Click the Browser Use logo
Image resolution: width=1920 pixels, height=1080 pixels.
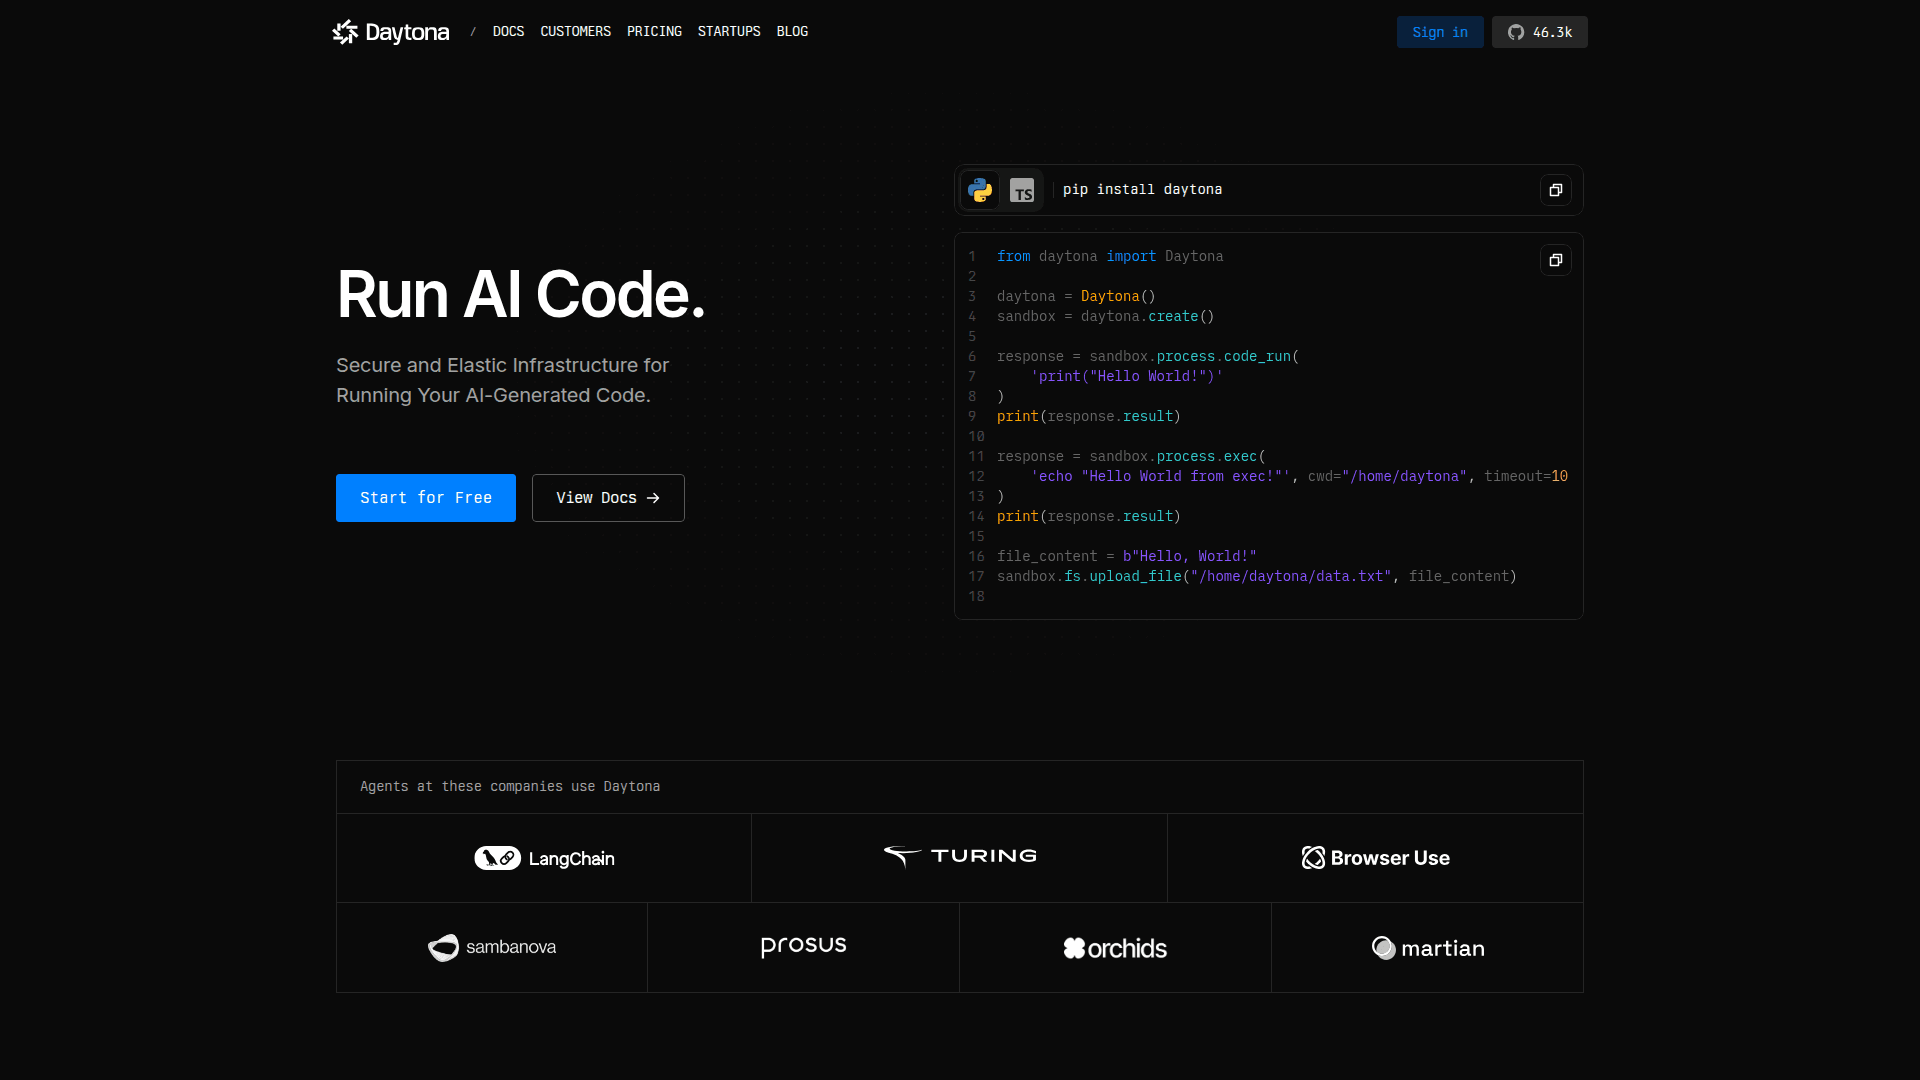coord(1375,858)
